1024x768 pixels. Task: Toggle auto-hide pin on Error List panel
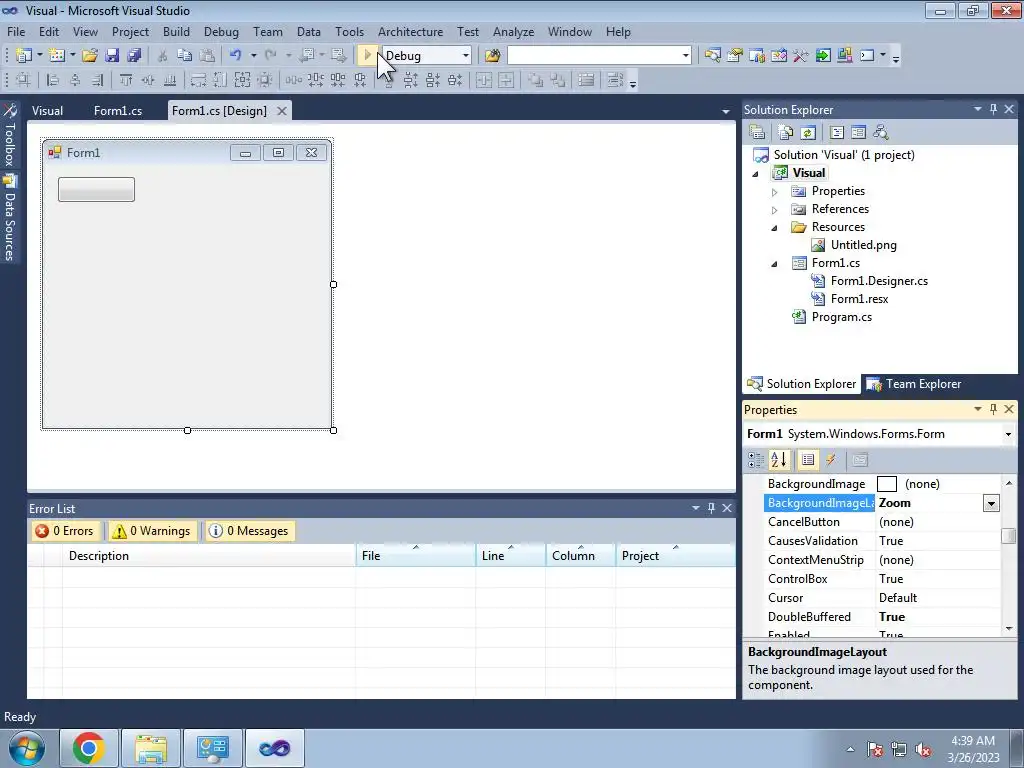pos(711,508)
